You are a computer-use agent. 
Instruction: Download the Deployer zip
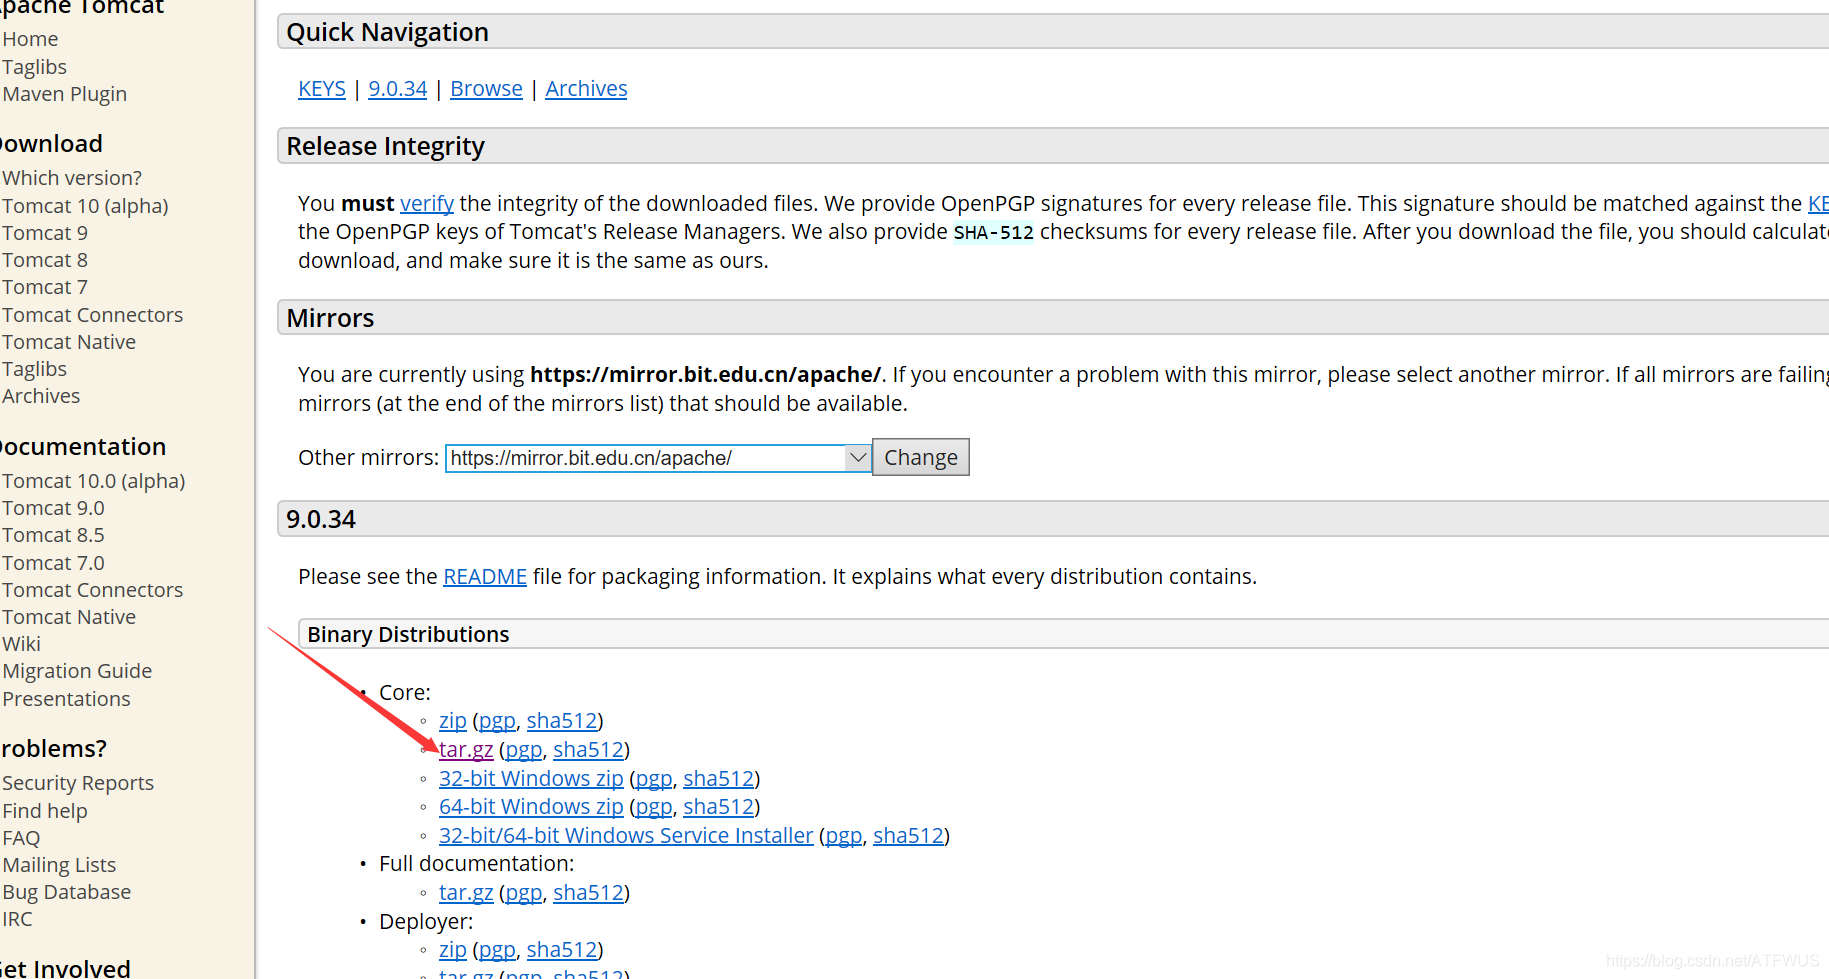tap(453, 950)
